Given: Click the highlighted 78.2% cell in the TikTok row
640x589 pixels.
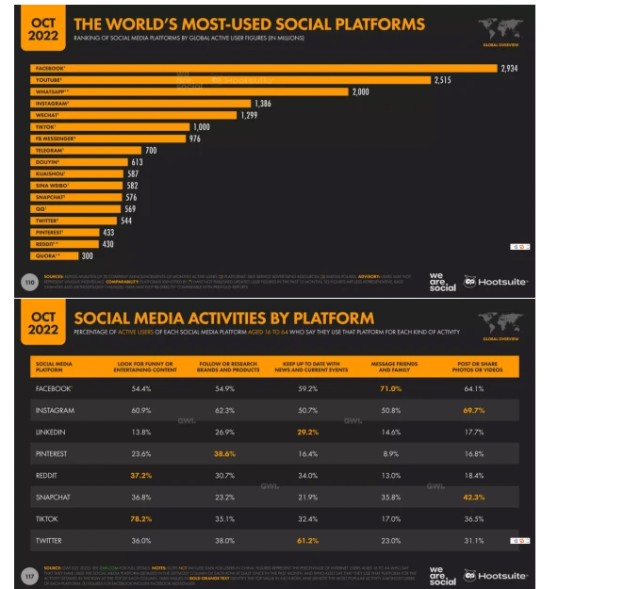Looking at the screenshot, I should click(141, 519).
